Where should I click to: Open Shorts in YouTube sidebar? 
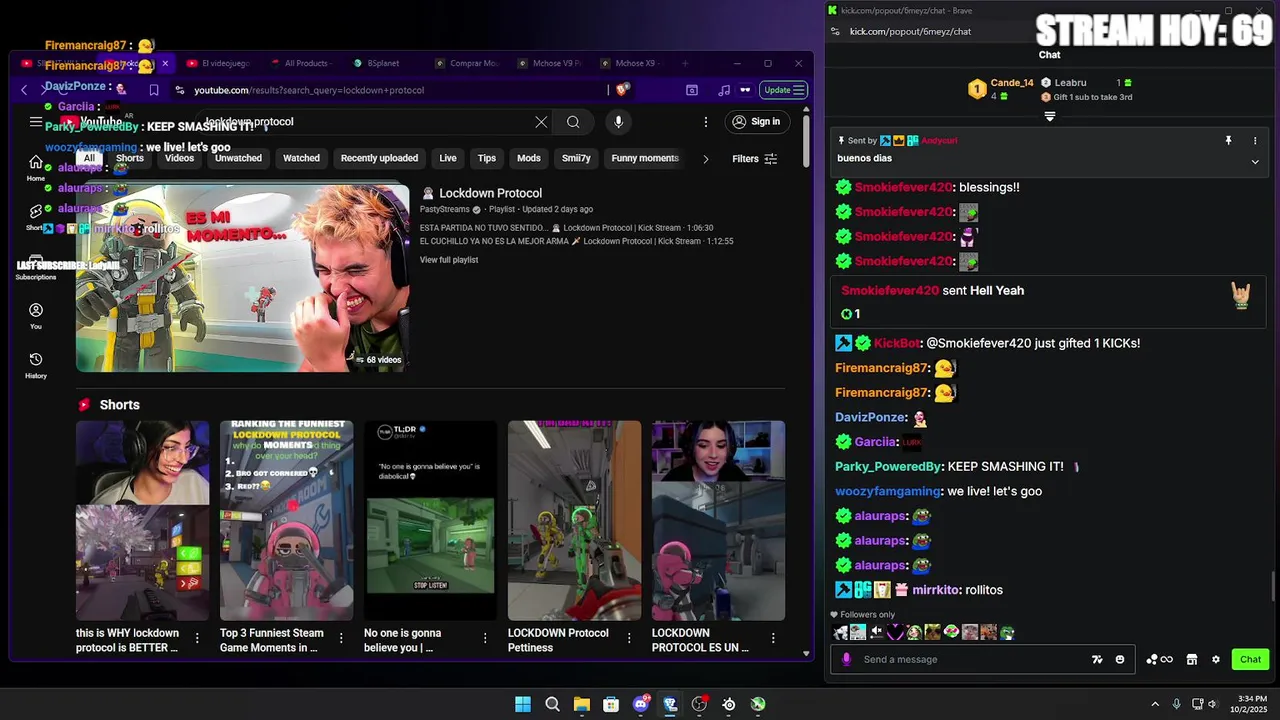(x=36, y=216)
